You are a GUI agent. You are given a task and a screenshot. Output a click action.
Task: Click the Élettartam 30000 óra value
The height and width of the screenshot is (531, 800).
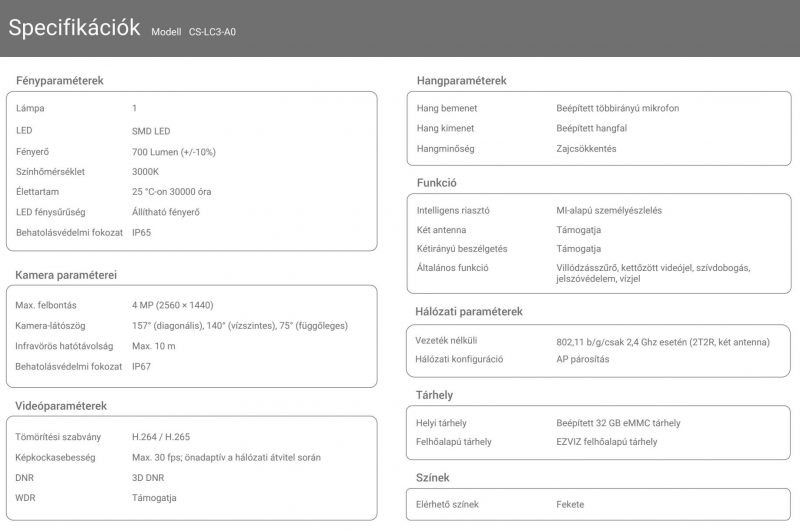(171, 192)
